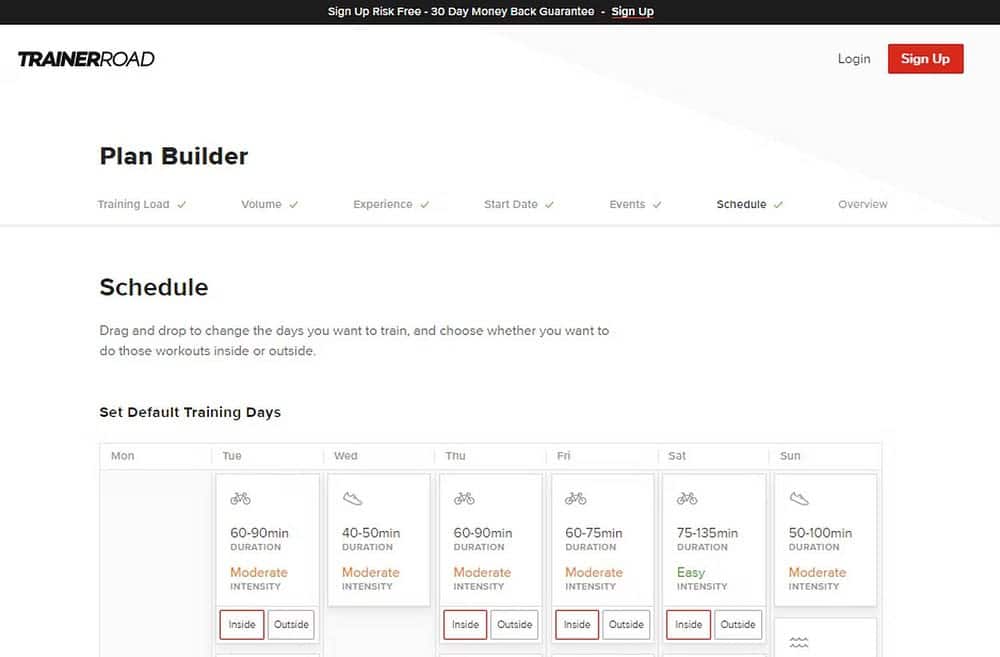The height and width of the screenshot is (657, 1000).
Task: Switch Saturday's workout to Outside
Action: [738, 624]
